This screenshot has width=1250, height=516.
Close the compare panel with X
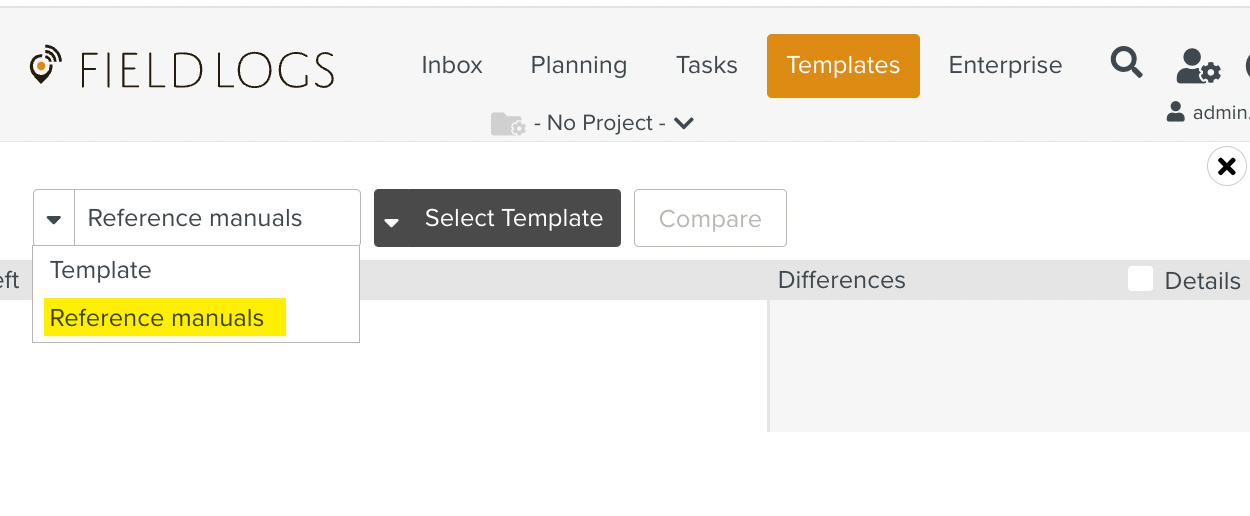[1226, 166]
